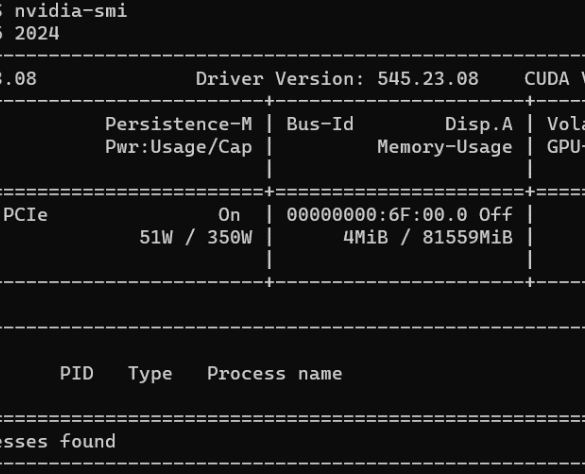Click the 51W power usage value
This screenshot has width=585, height=474.
156,237
